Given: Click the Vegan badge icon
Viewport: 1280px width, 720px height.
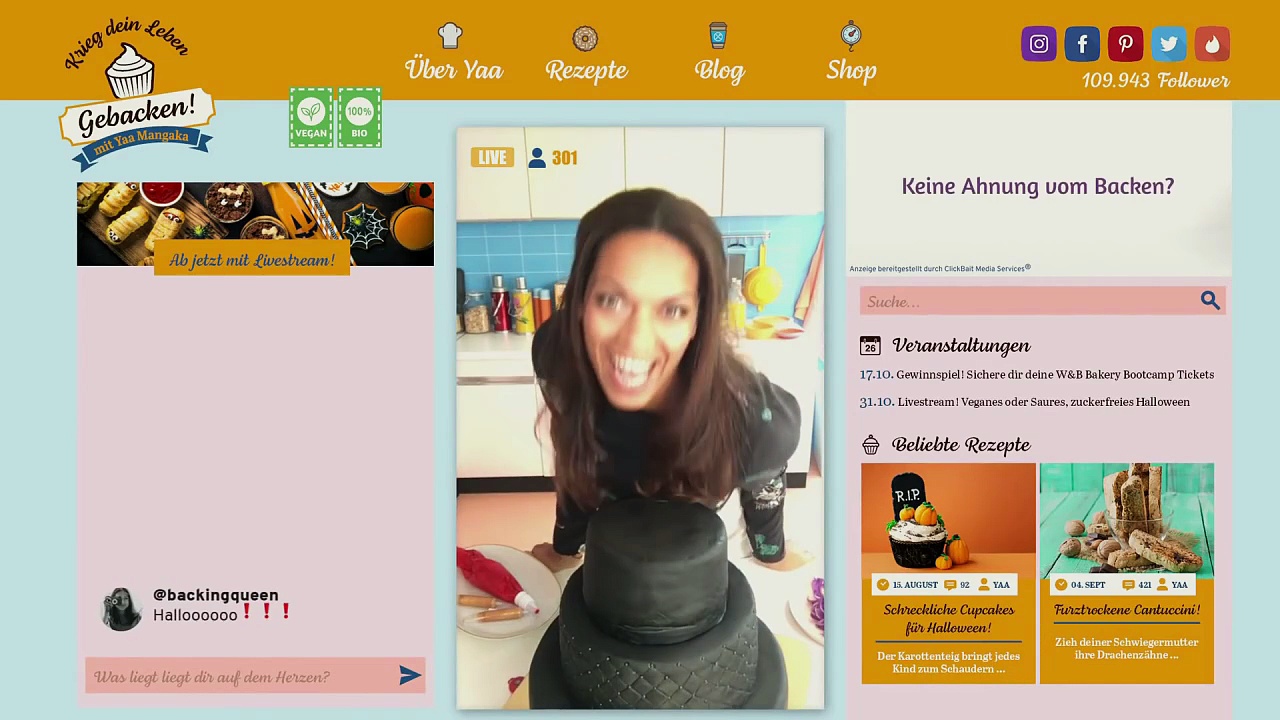Looking at the screenshot, I should (x=311, y=118).
